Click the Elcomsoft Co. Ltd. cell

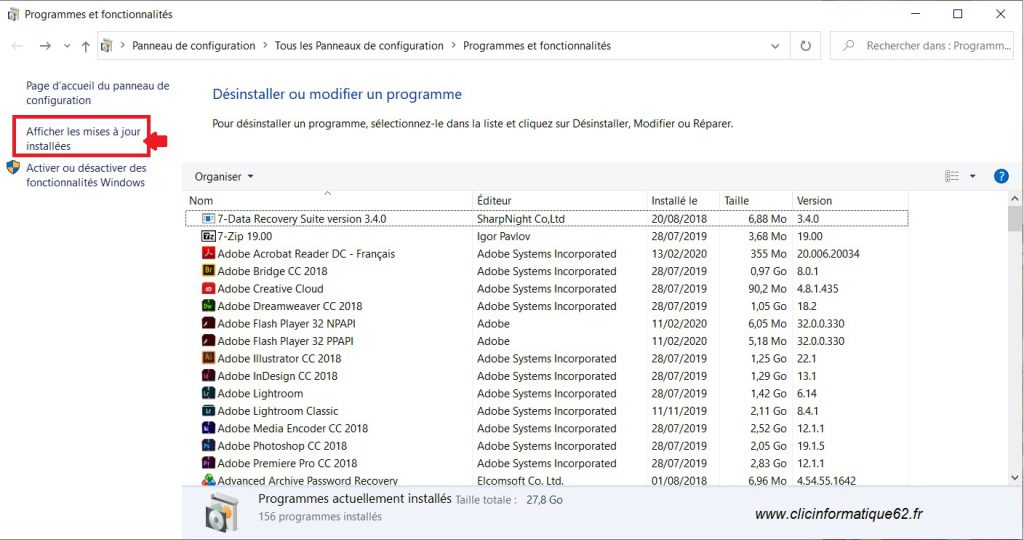pyautogui.click(x=520, y=481)
